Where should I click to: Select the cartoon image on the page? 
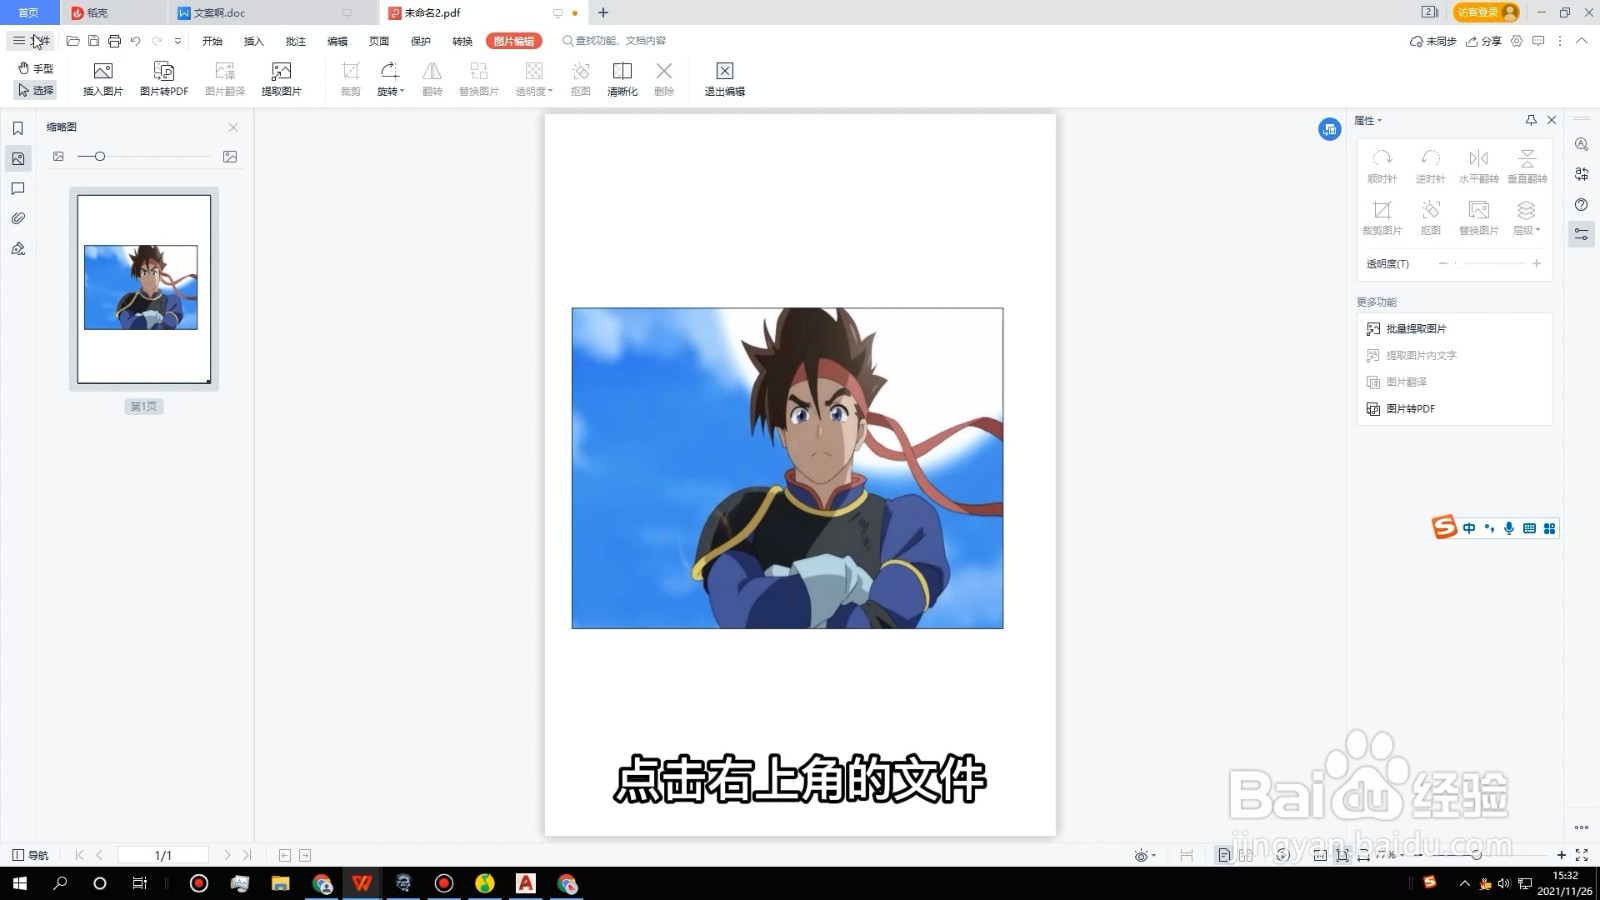(x=787, y=468)
